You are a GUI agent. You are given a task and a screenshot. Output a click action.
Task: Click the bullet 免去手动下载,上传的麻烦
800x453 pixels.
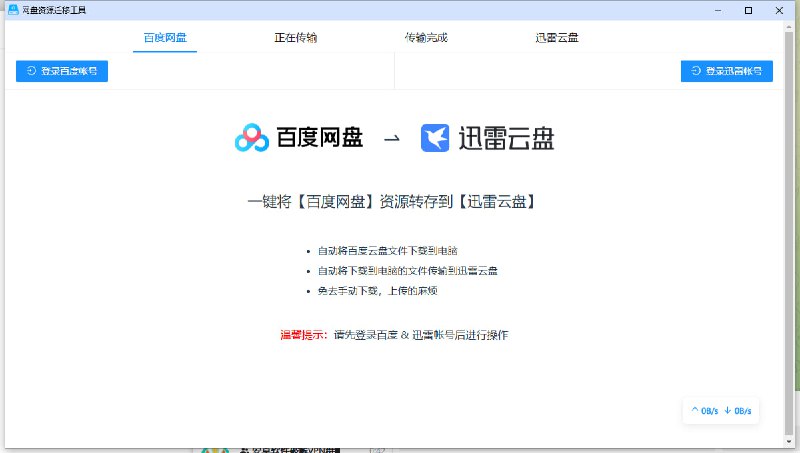(377, 291)
